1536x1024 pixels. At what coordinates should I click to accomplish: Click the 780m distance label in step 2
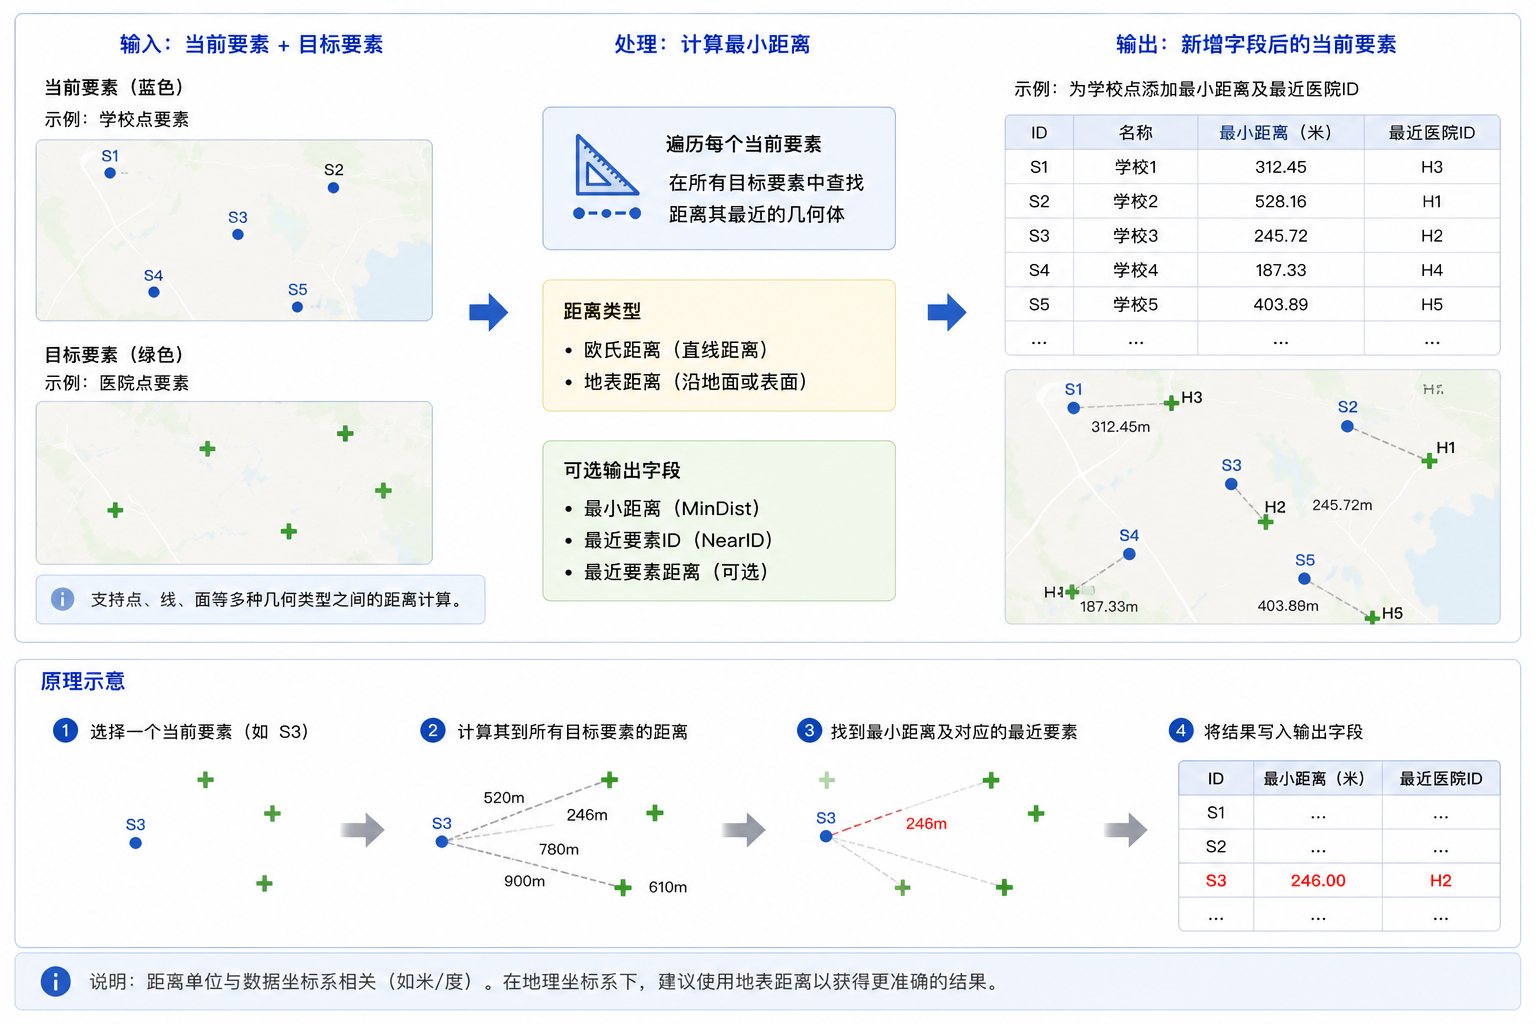pyautogui.click(x=559, y=849)
